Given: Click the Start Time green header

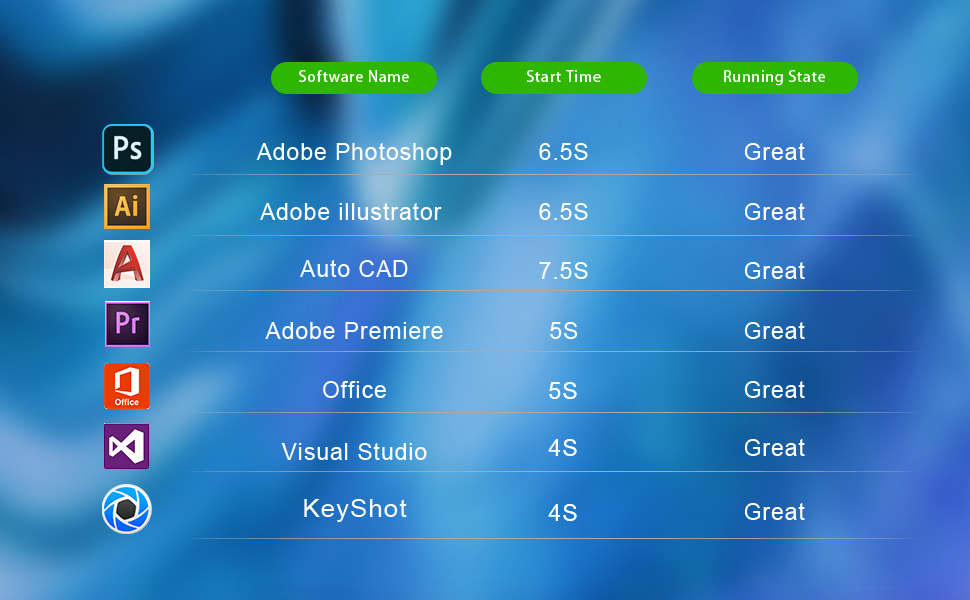Looking at the screenshot, I should tap(564, 77).
